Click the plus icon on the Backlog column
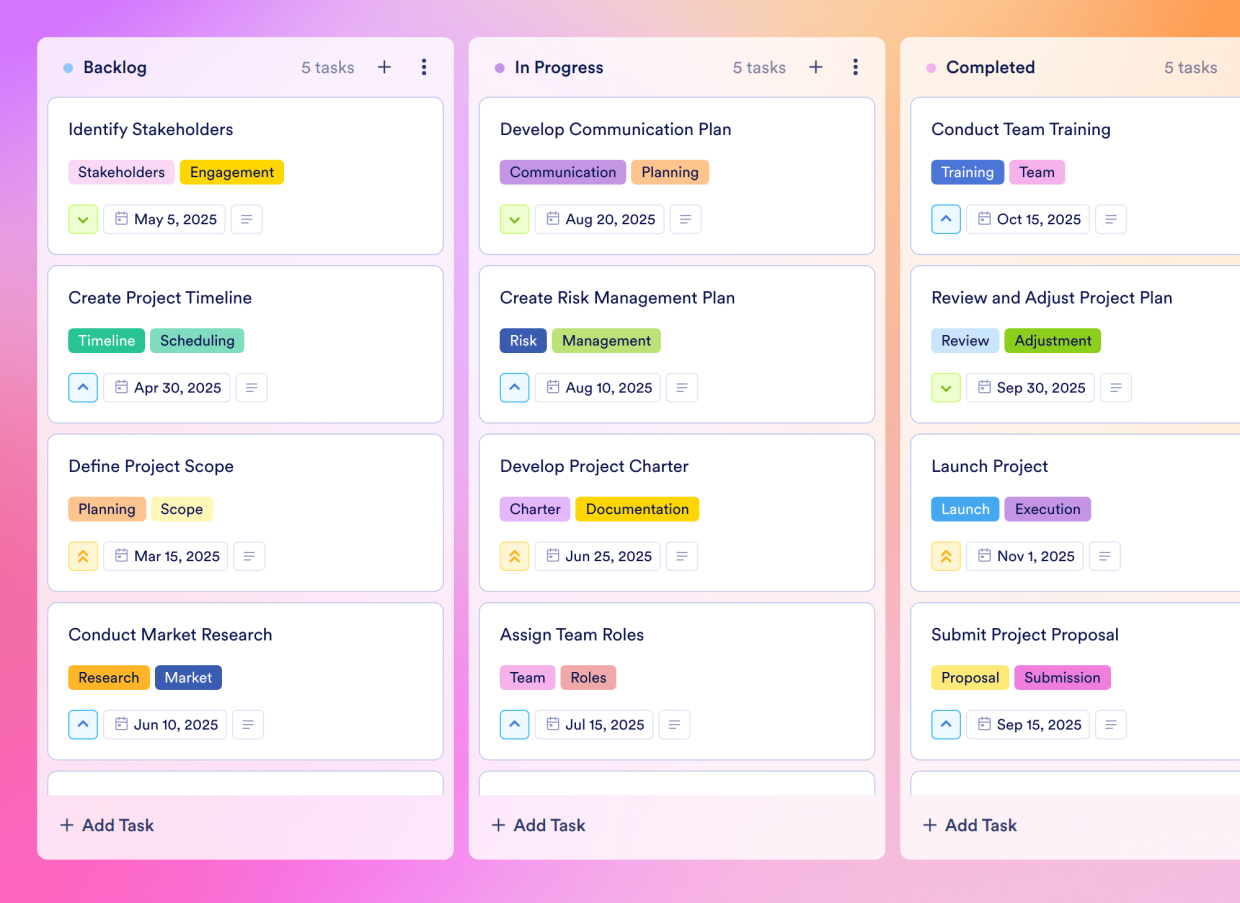The image size is (1240, 903). tap(384, 67)
